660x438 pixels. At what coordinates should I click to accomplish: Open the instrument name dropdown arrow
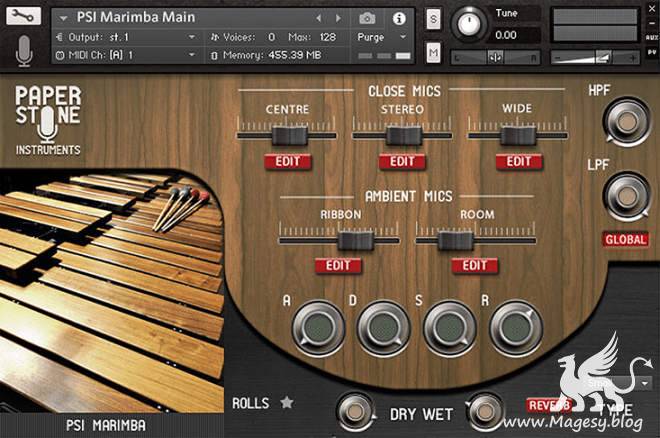(x=64, y=19)
